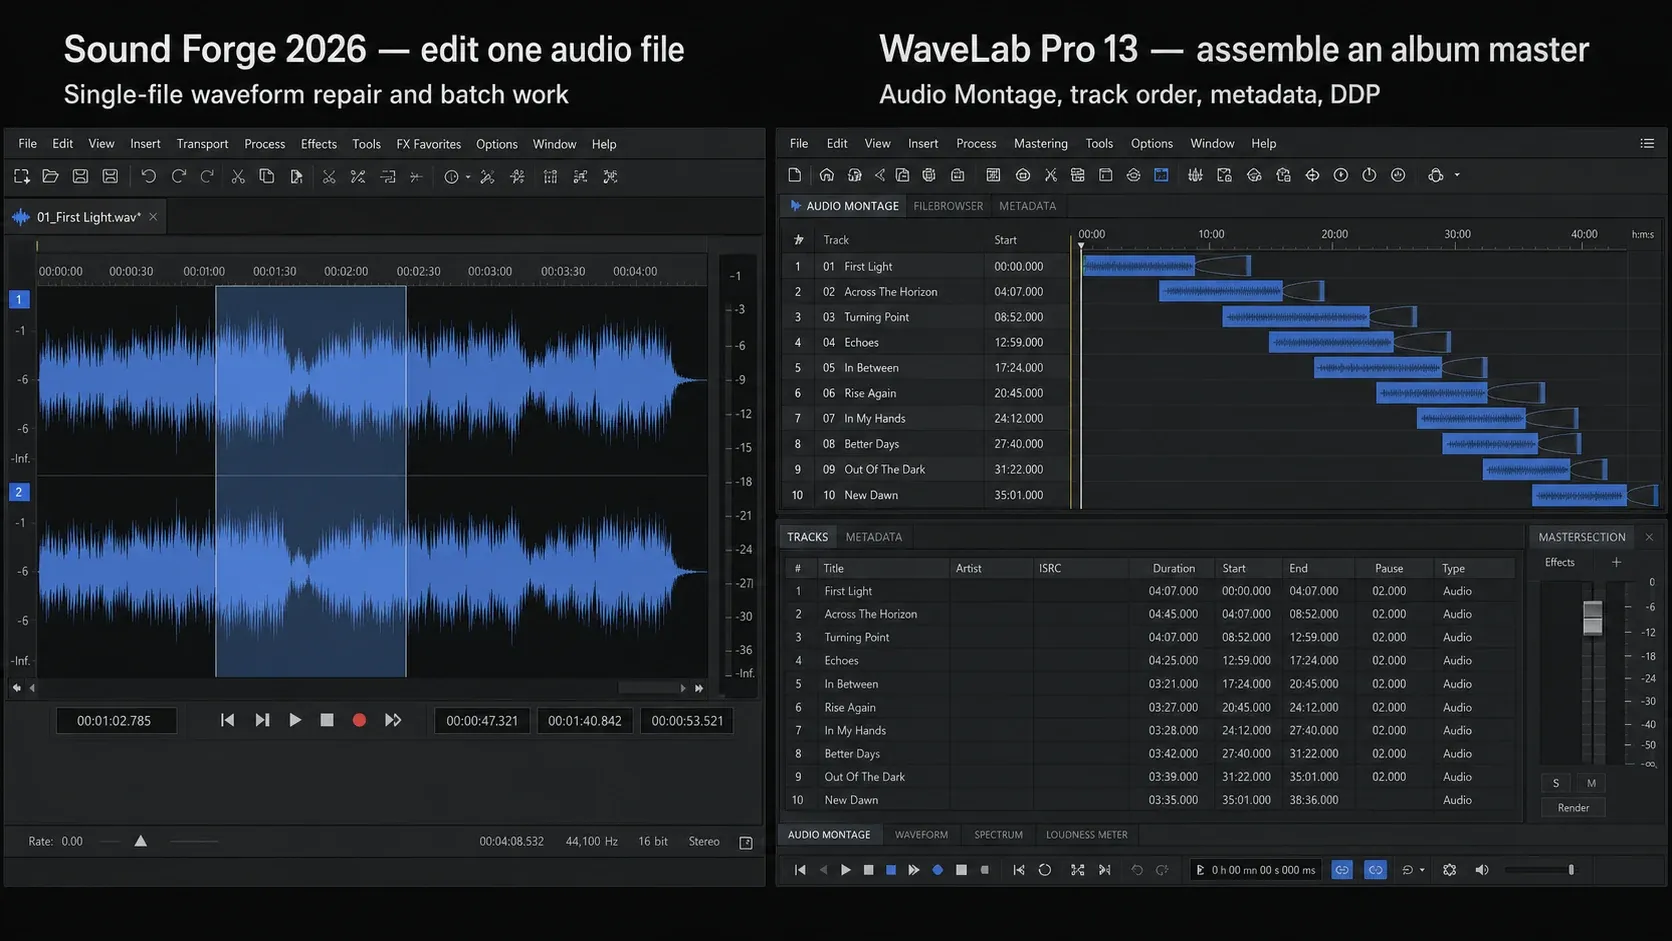Click Copy icon in Sound Forge toolbar
Image resolution: width=1672 pixels, height=941 pixels.
click(267, 176)
